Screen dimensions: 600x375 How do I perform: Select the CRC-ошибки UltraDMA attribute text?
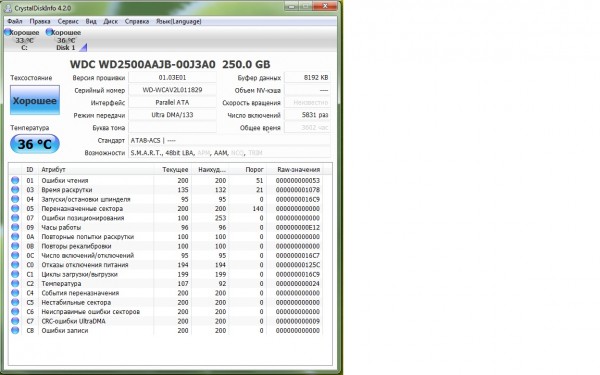(73, 321)
